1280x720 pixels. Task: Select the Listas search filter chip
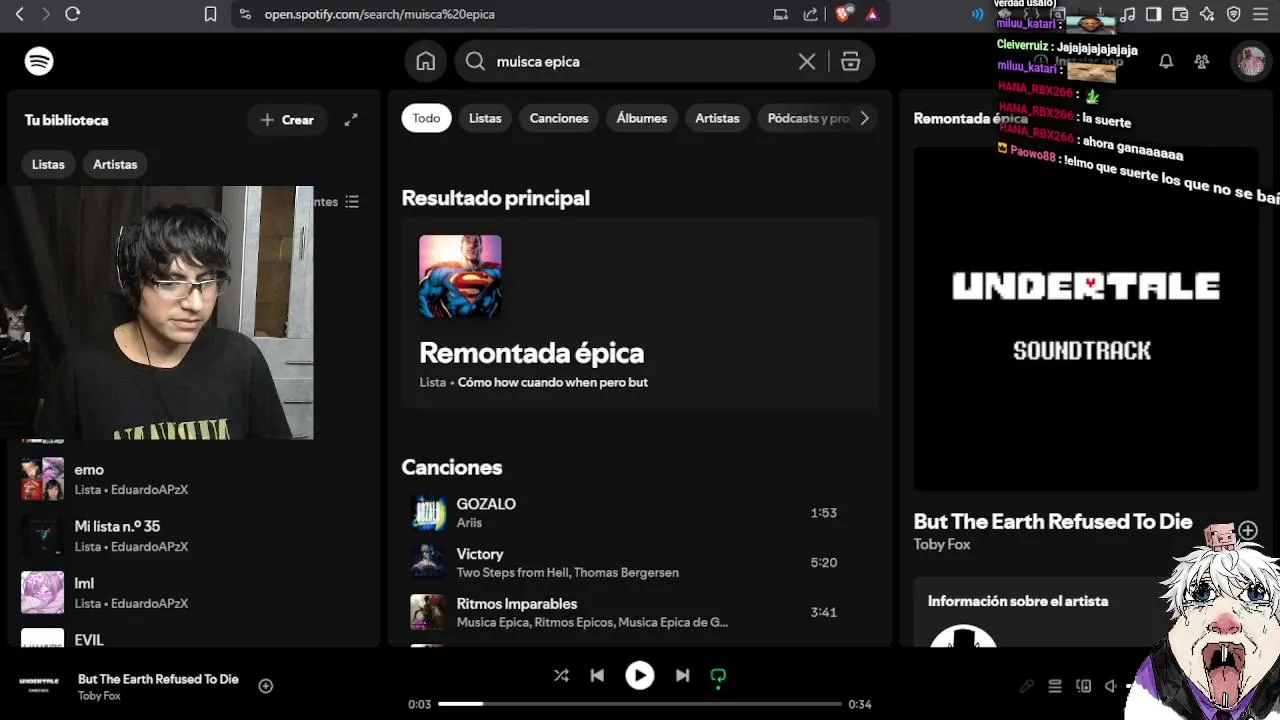(485, 118)
